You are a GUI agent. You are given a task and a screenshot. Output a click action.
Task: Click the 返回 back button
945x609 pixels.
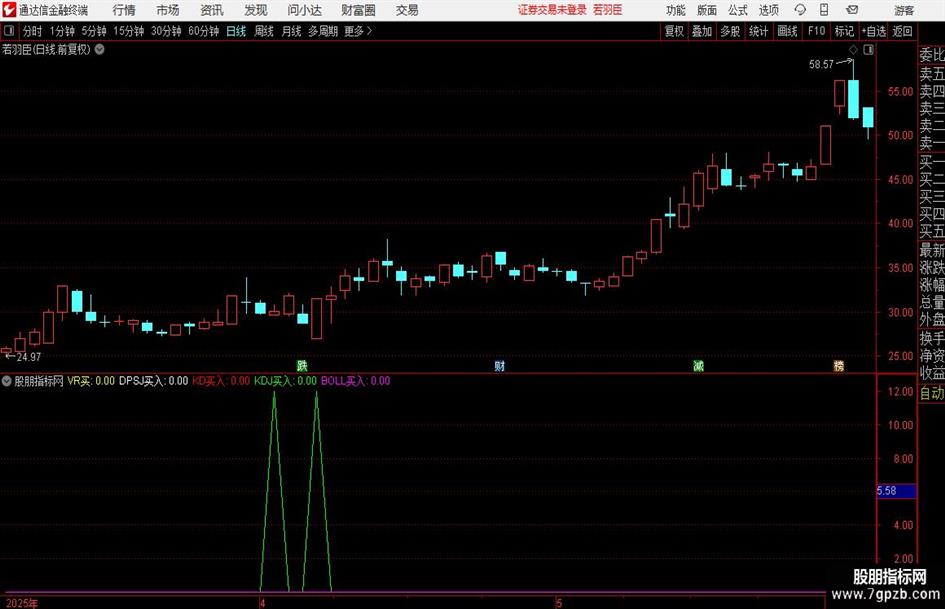pyautogui.click(x=903, y=31)
